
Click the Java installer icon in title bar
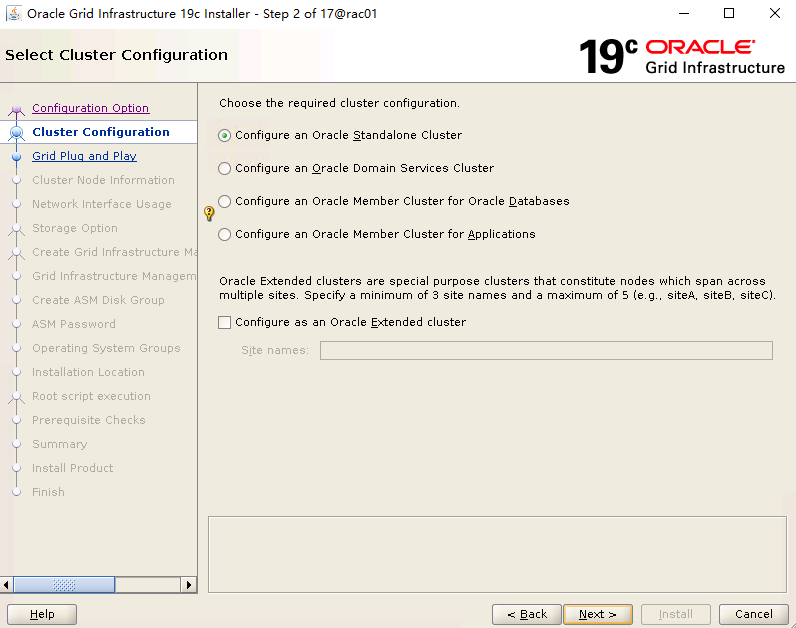[14, 13]
